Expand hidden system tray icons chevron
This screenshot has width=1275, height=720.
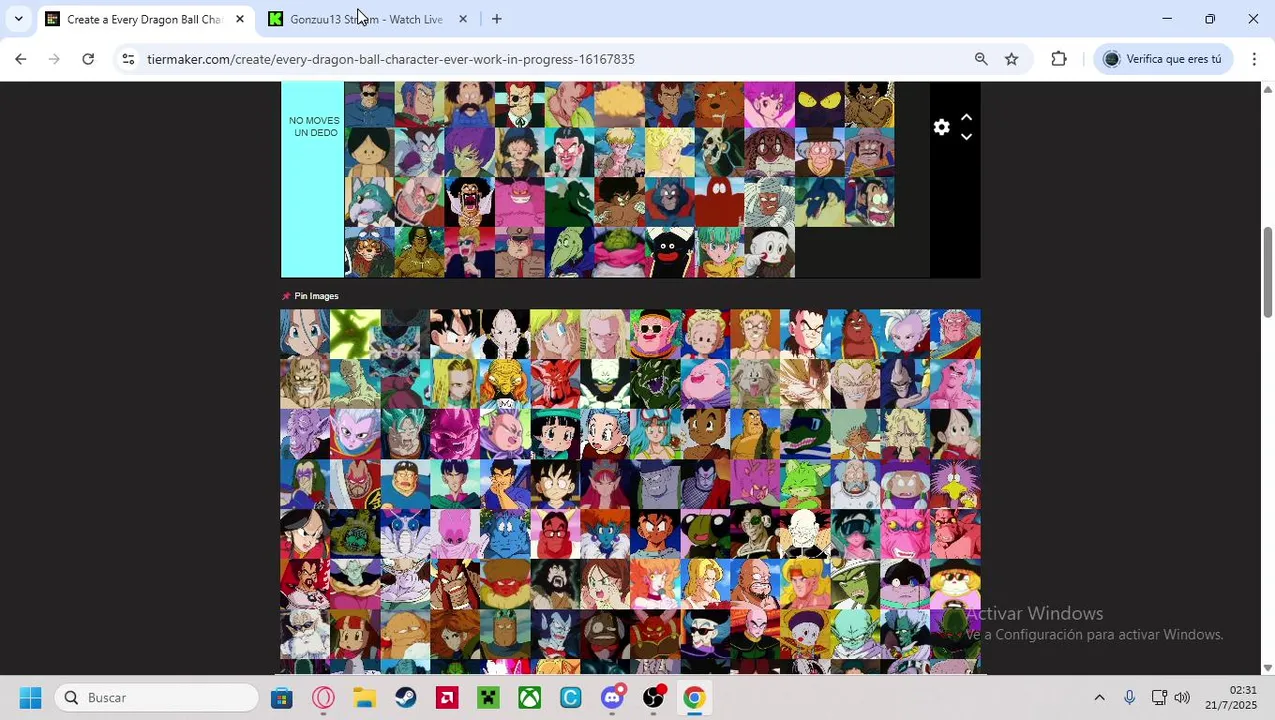click(1099, 698)
